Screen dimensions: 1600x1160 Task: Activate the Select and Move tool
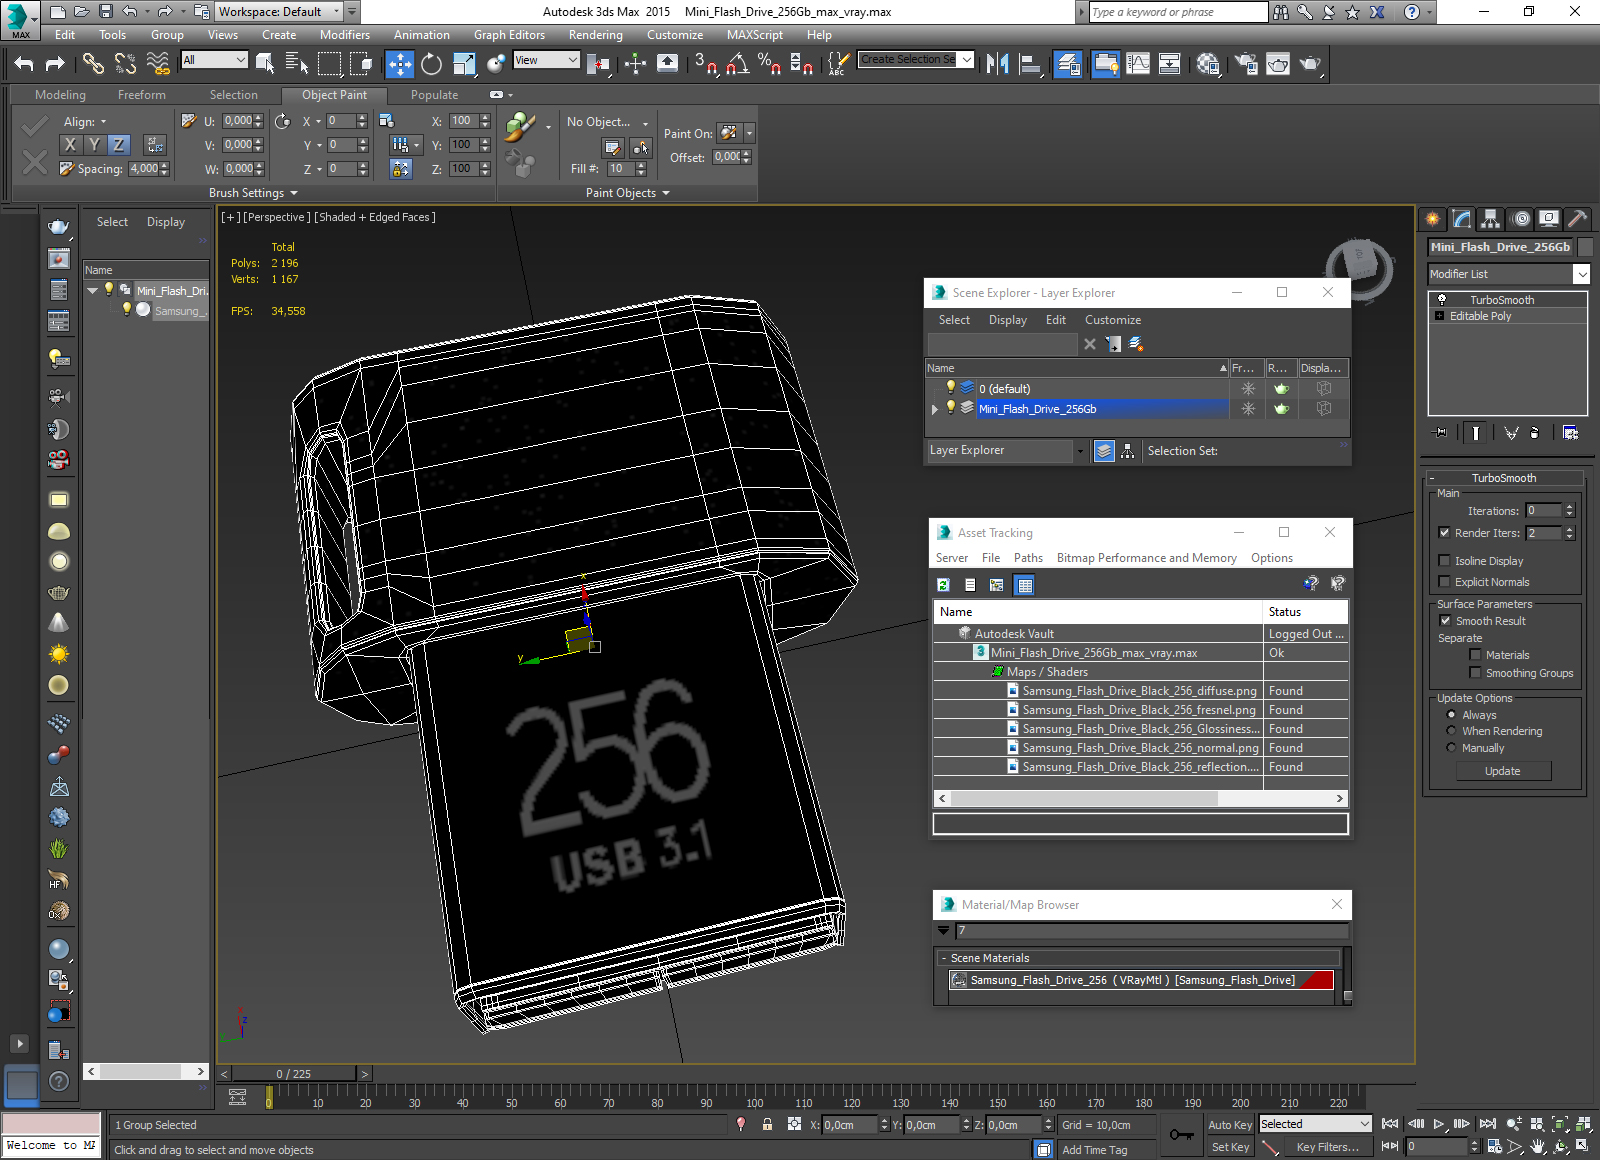point(399,64)
